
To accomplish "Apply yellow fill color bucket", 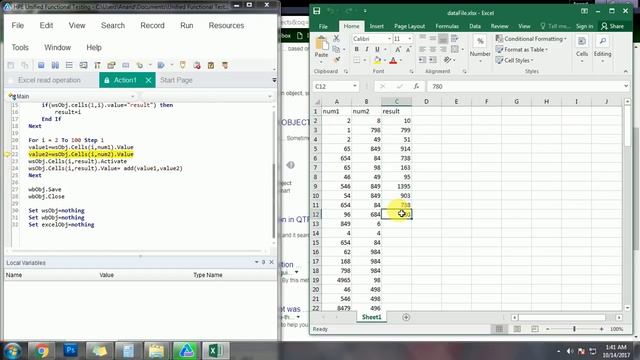I will pos(377,60).
